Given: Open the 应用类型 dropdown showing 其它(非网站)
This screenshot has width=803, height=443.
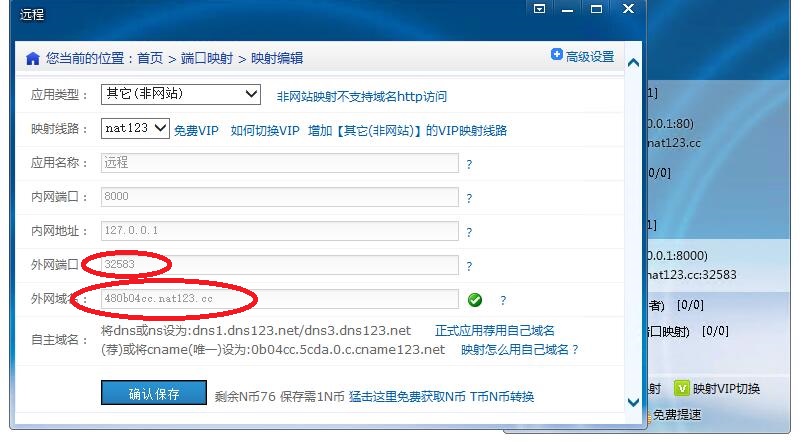Looking at the screenshot, I should [x=181, y=95].
